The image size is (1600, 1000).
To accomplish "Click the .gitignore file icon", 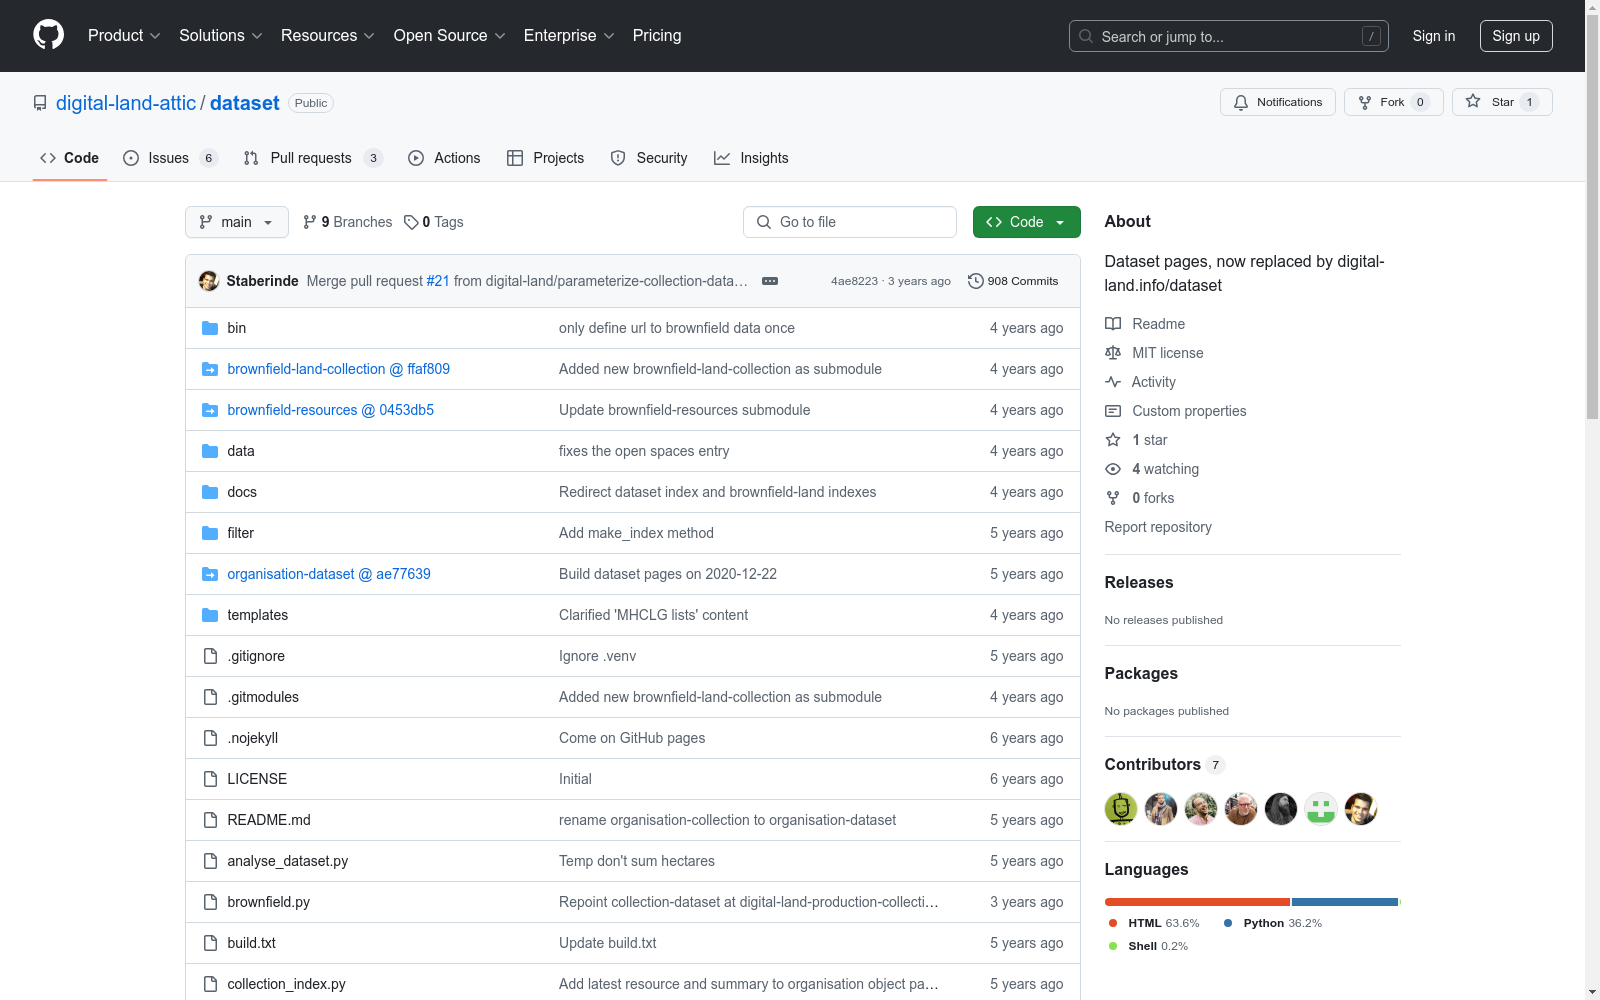I will [x=210, y=656].
